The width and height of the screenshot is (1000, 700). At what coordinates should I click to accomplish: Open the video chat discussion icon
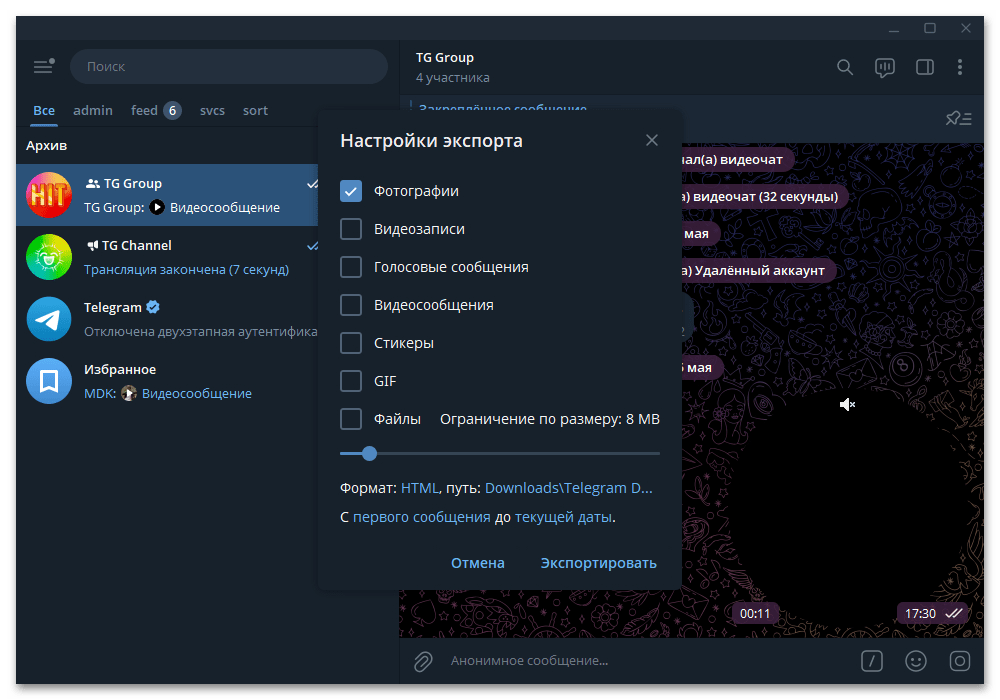(x=885, y=68)
